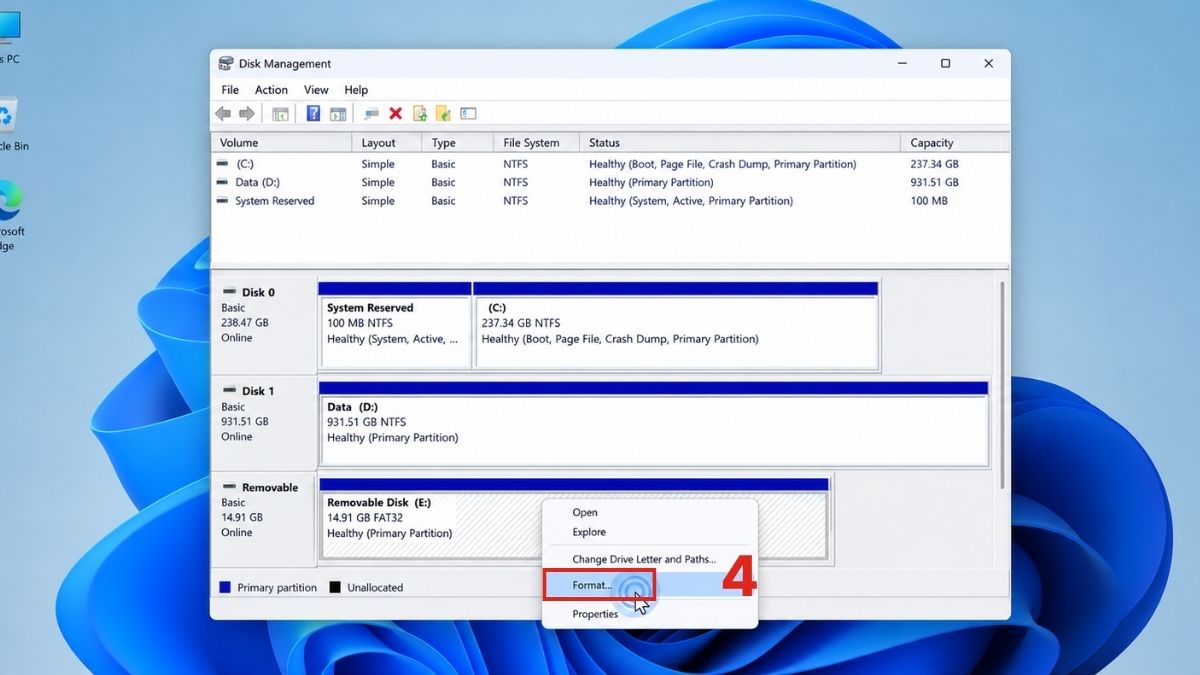Click the 'Unallocated' legend label
Screen dimensions: 1200x675
(375, 588)
